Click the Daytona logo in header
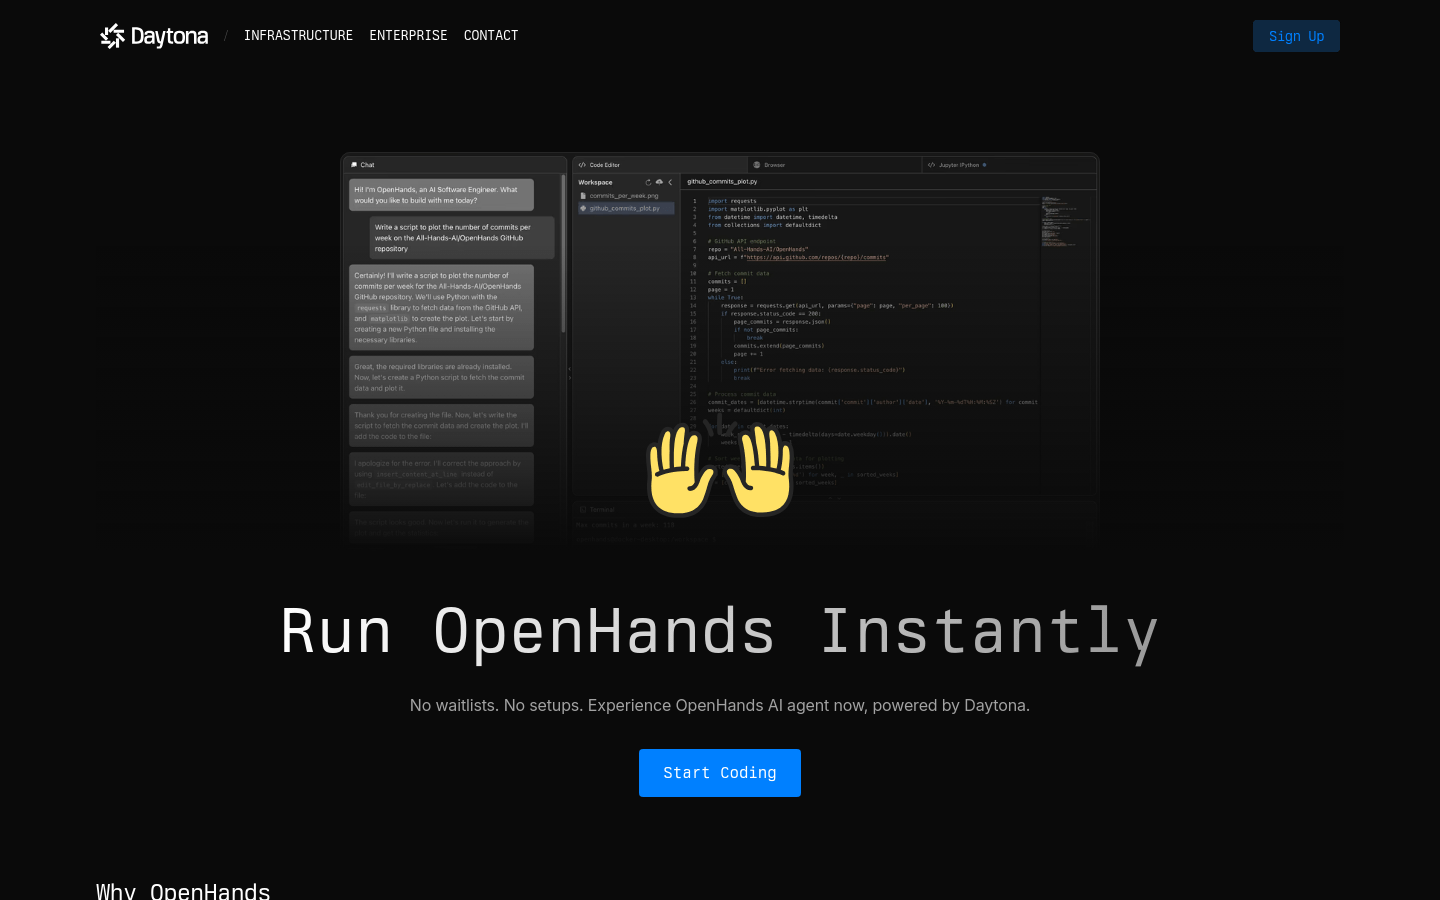 [154, 36]
